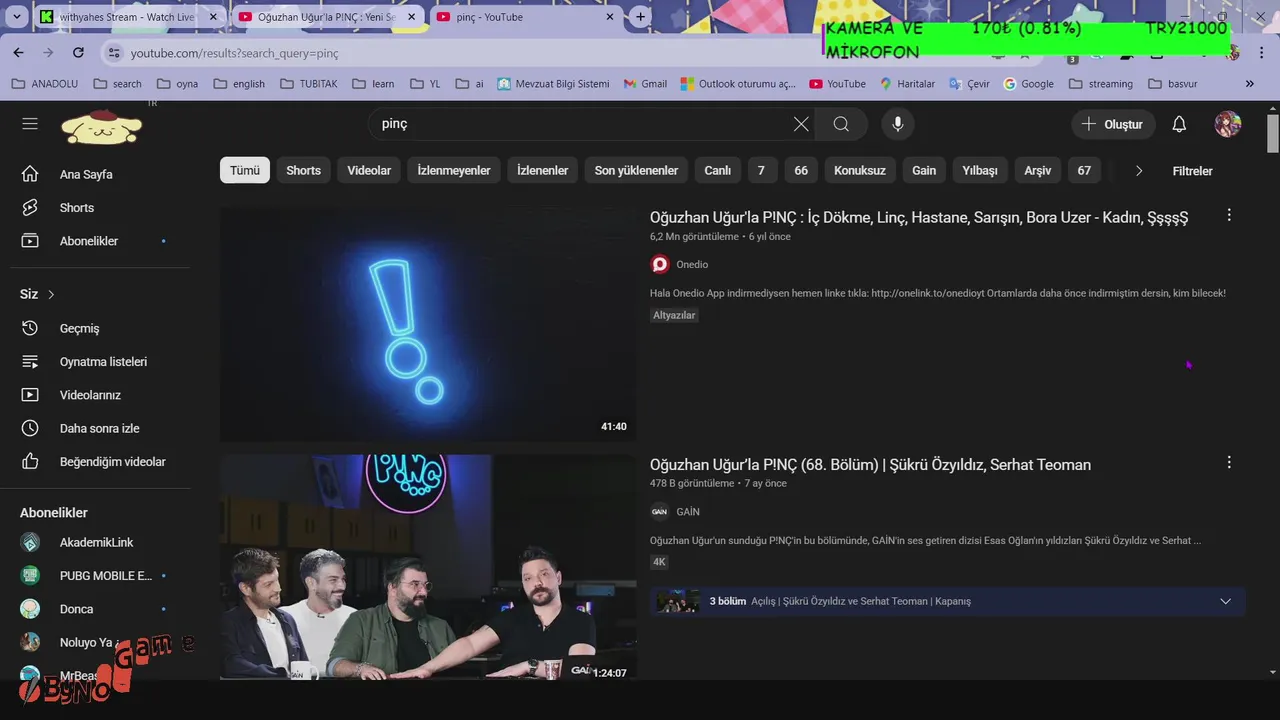The width and height of the screenshot is (1280, 720).
Task: Open the Haritalar bookmark
Action: click(907, 84)
